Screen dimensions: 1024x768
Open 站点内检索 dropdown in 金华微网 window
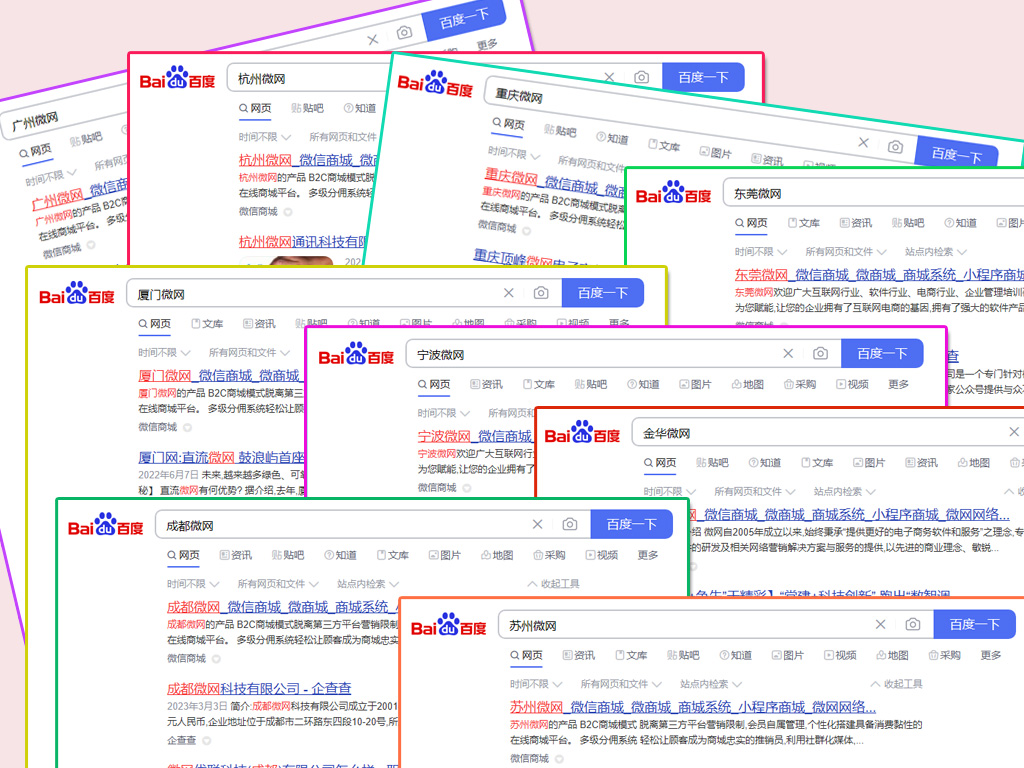pyautogui.click(x=844, y=491)
